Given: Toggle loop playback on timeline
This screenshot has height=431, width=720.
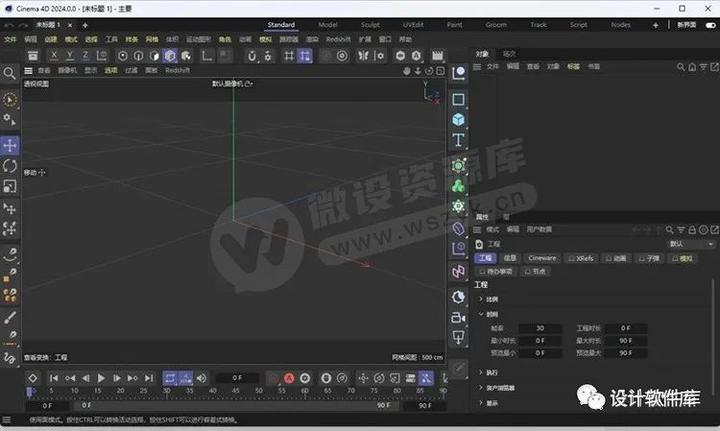Looking at the screenshot, I should pyautogui.click(x=170, y=378).
